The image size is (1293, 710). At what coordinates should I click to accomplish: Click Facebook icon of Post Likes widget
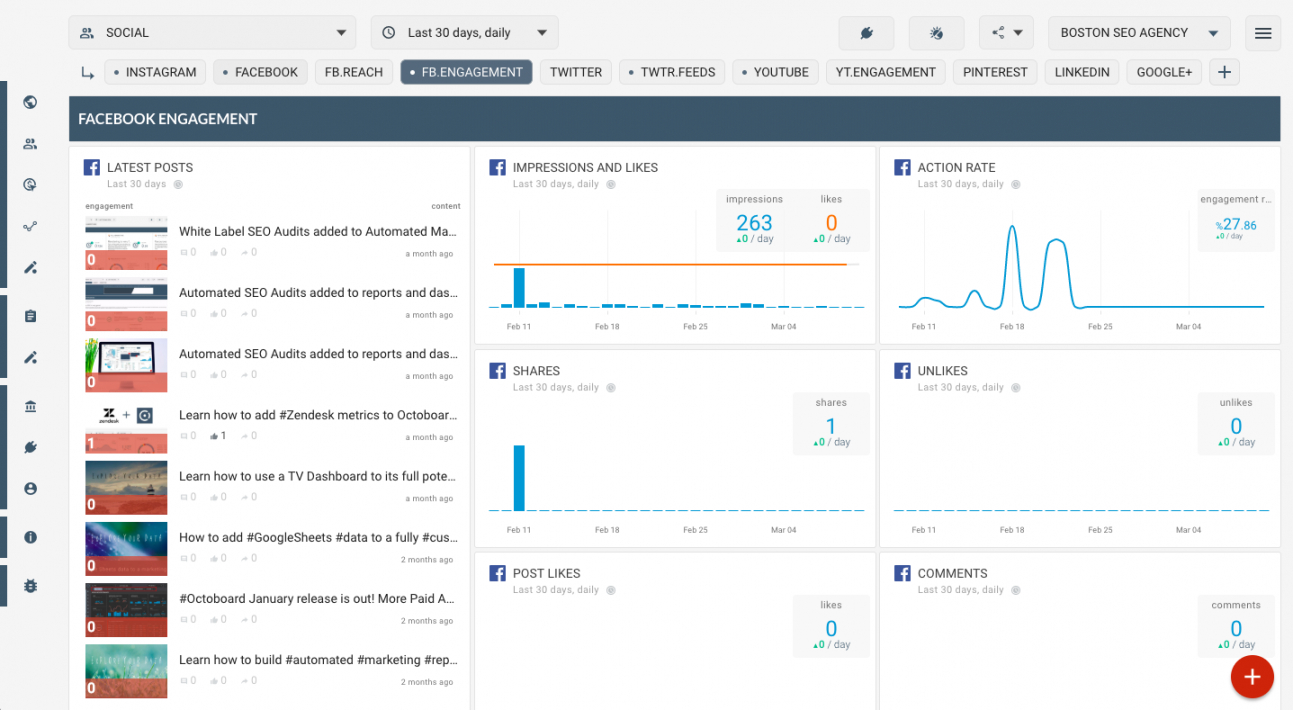(497, 574)
